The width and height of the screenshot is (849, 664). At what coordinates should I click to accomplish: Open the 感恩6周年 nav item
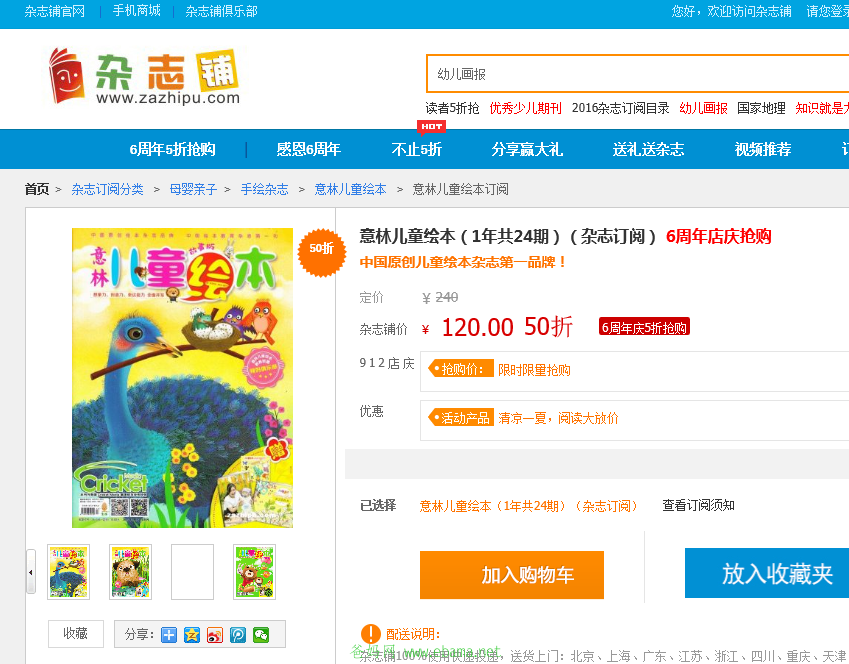[308, 149]
